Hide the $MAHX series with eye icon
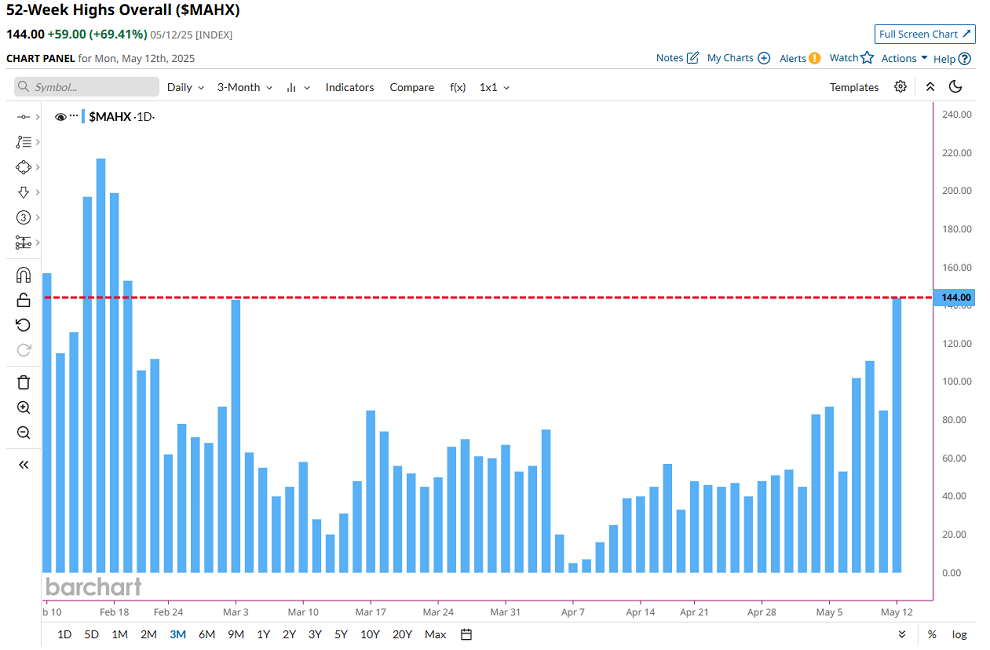The image size is (990, 650). (x=60, y=117)
